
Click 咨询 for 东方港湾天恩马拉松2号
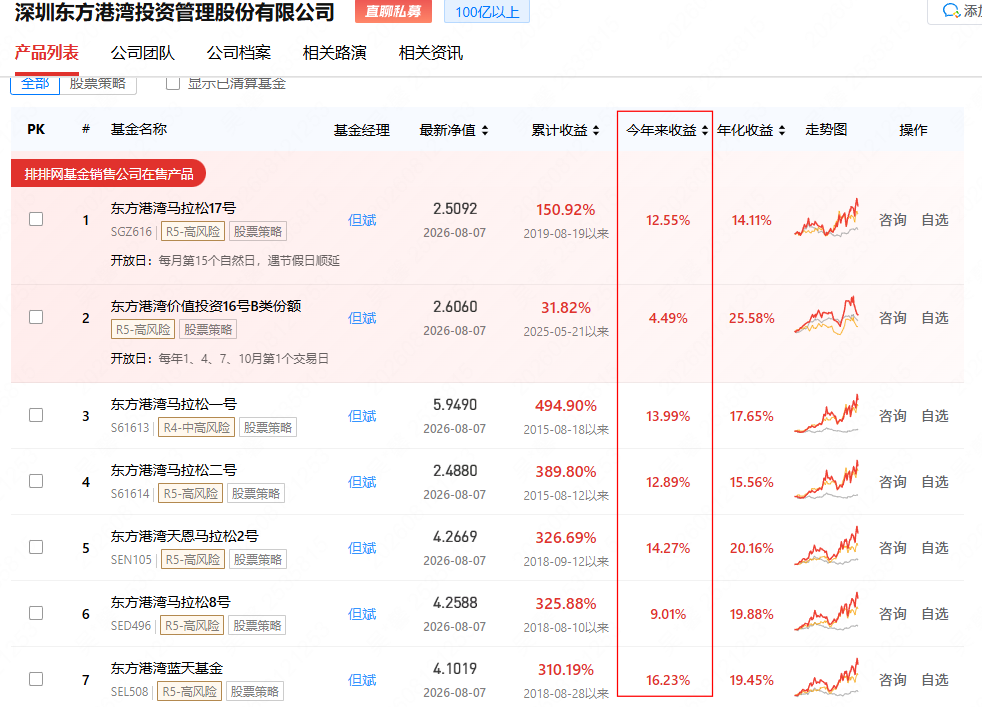tap(892, 548)
